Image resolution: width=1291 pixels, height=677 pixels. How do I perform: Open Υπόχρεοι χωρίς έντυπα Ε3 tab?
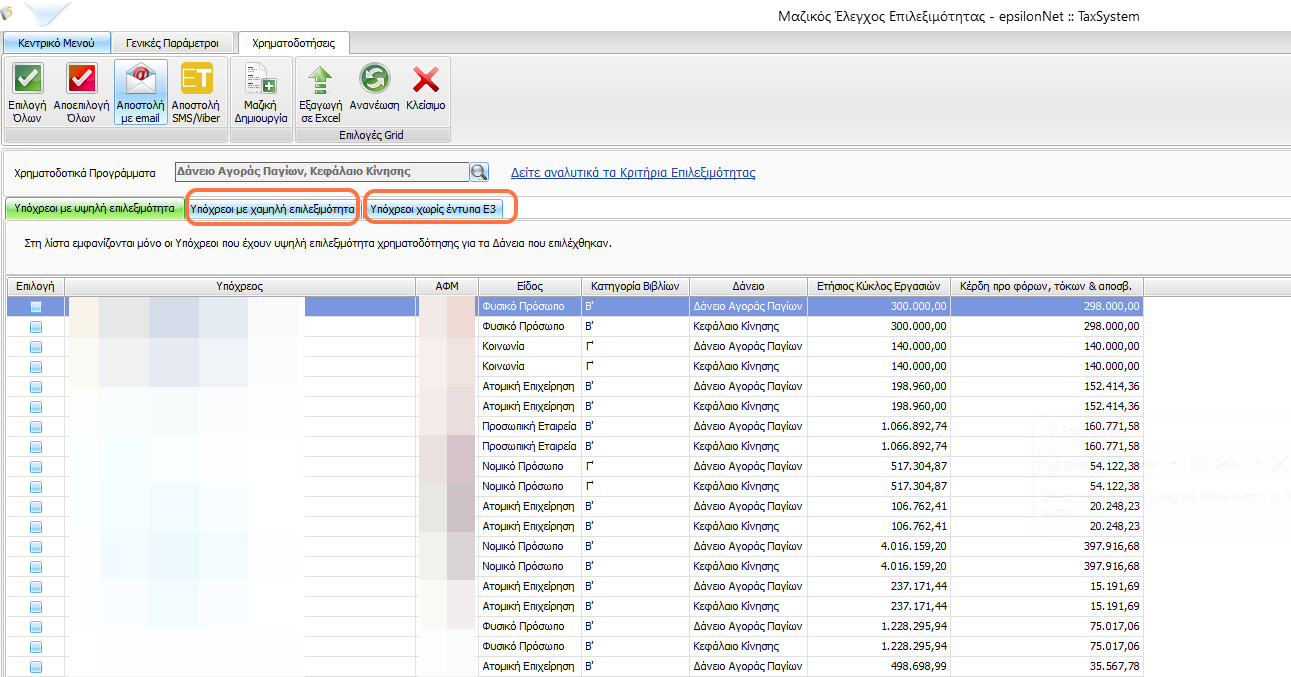[433, 209]
